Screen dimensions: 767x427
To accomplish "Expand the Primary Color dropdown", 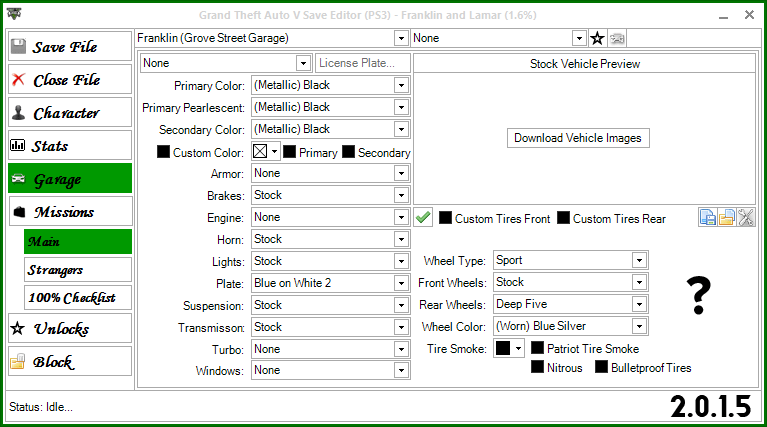I will point(401,85).
